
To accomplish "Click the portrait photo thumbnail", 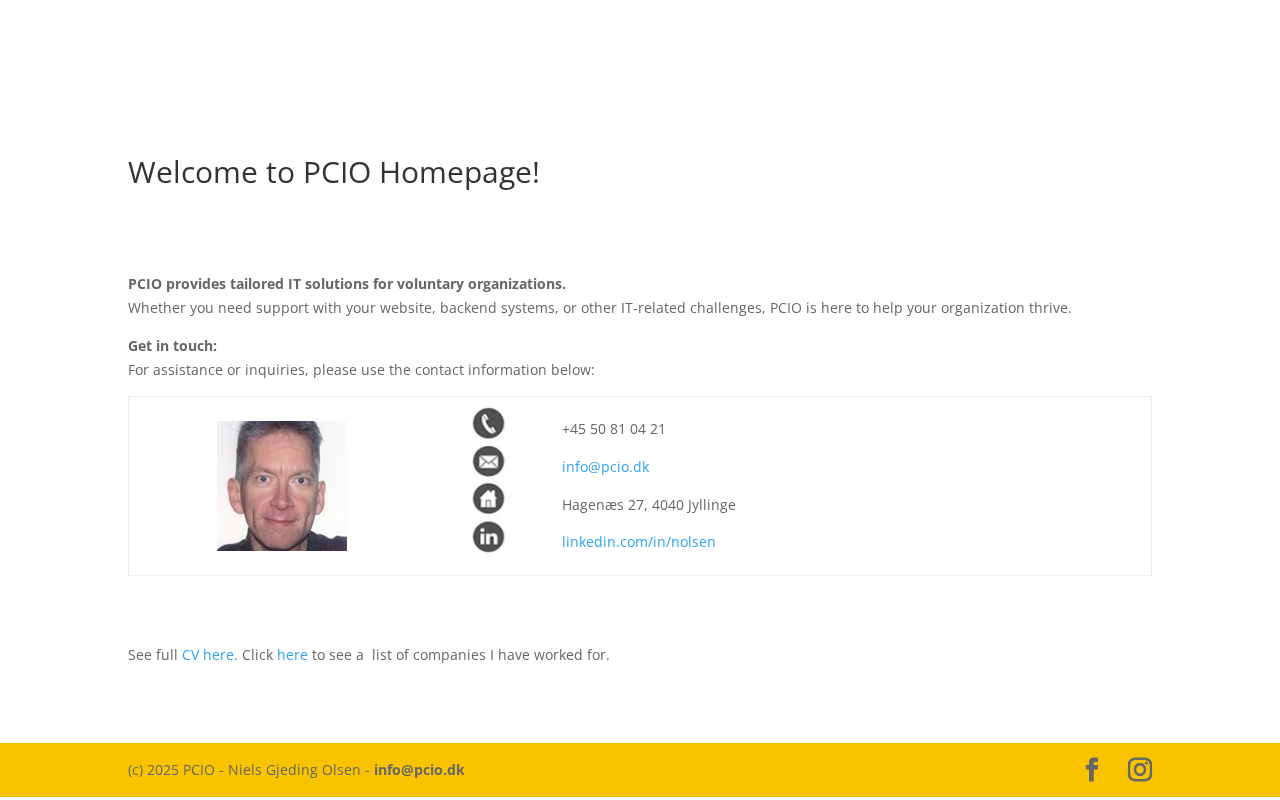I will [x=282, y=486].
